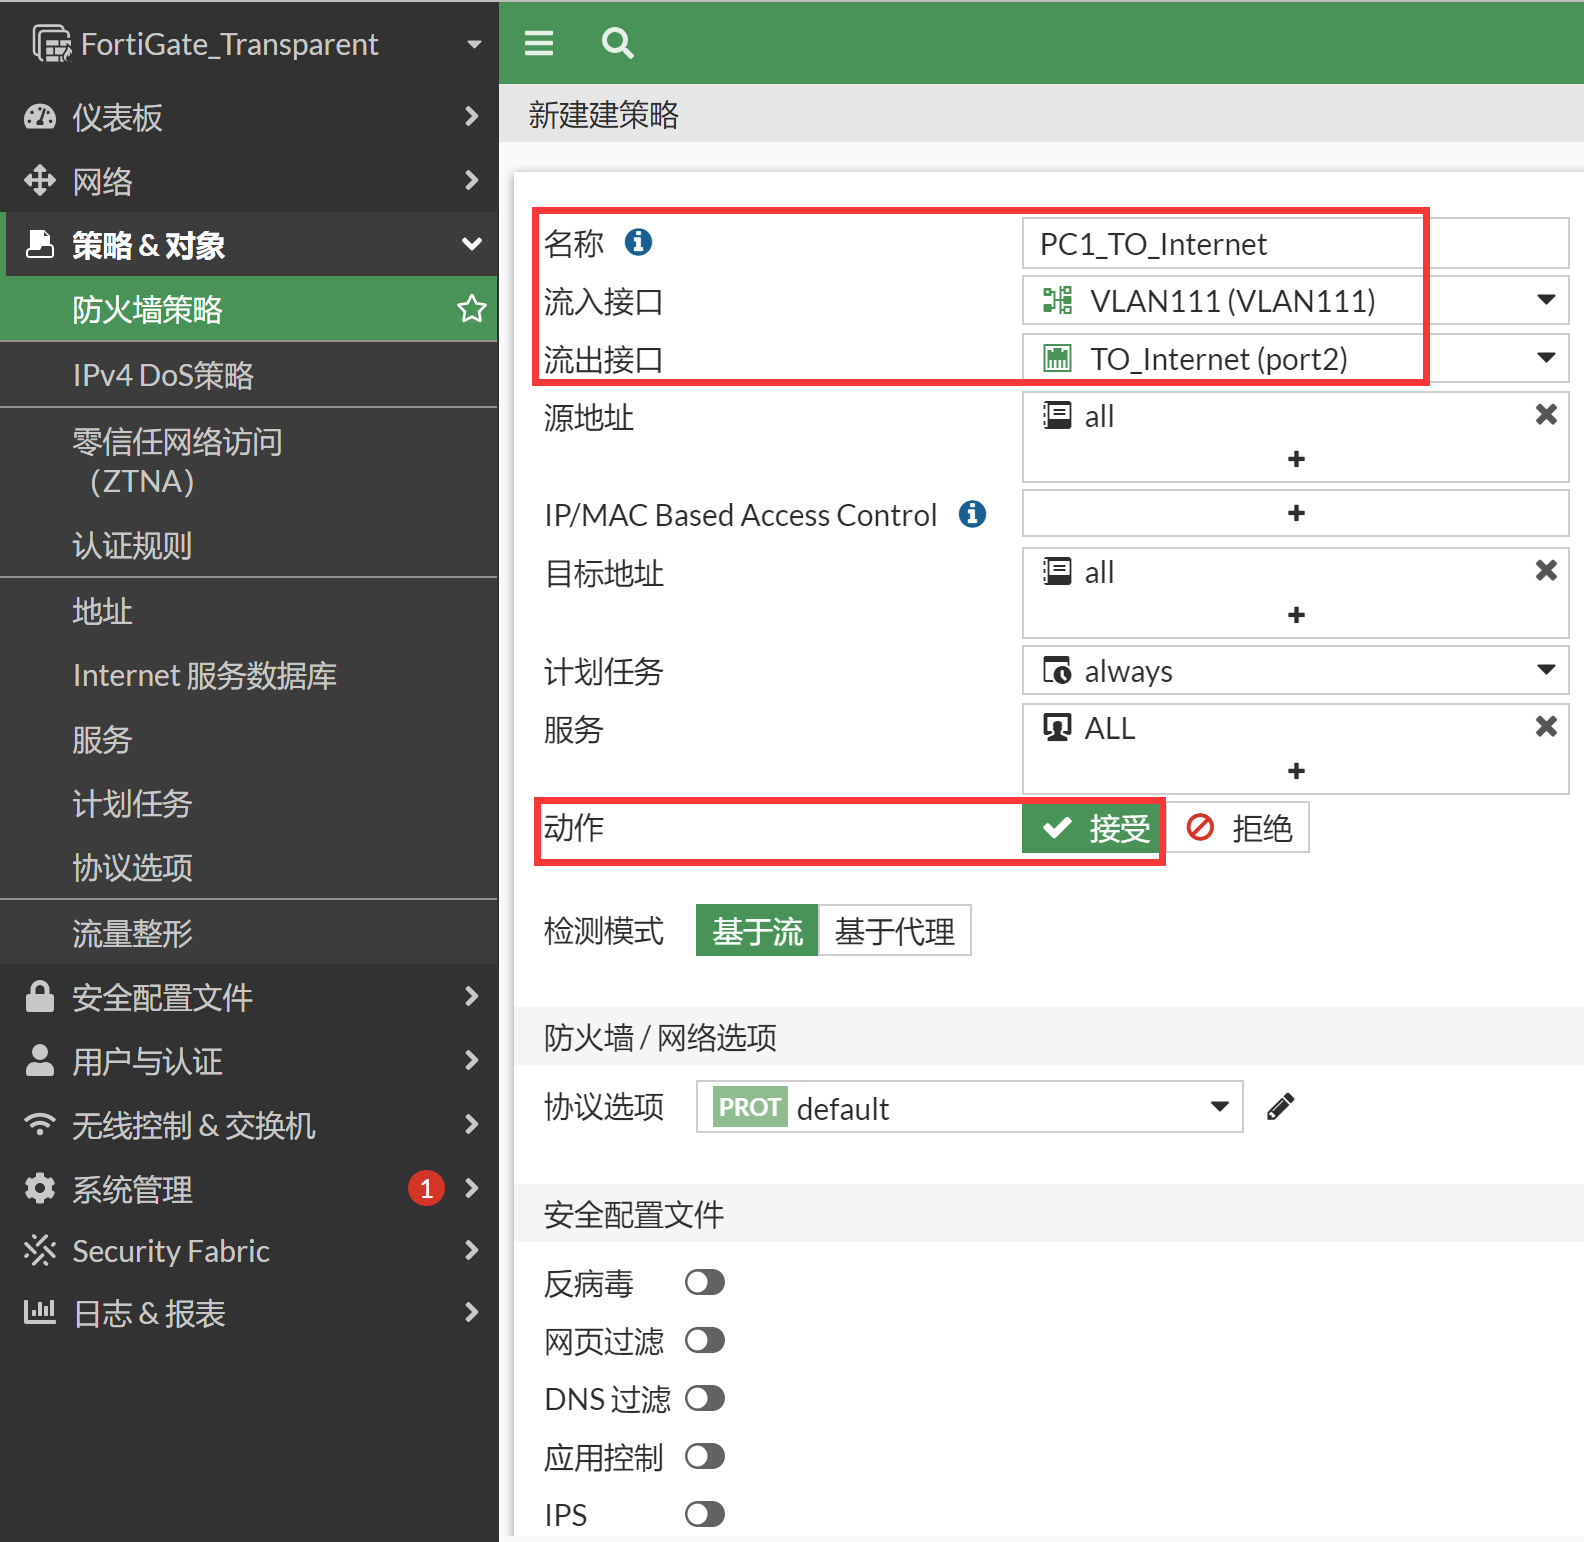Enable the 反病毒 toggle
1584x1542 pixels.
pos(704,1283)
